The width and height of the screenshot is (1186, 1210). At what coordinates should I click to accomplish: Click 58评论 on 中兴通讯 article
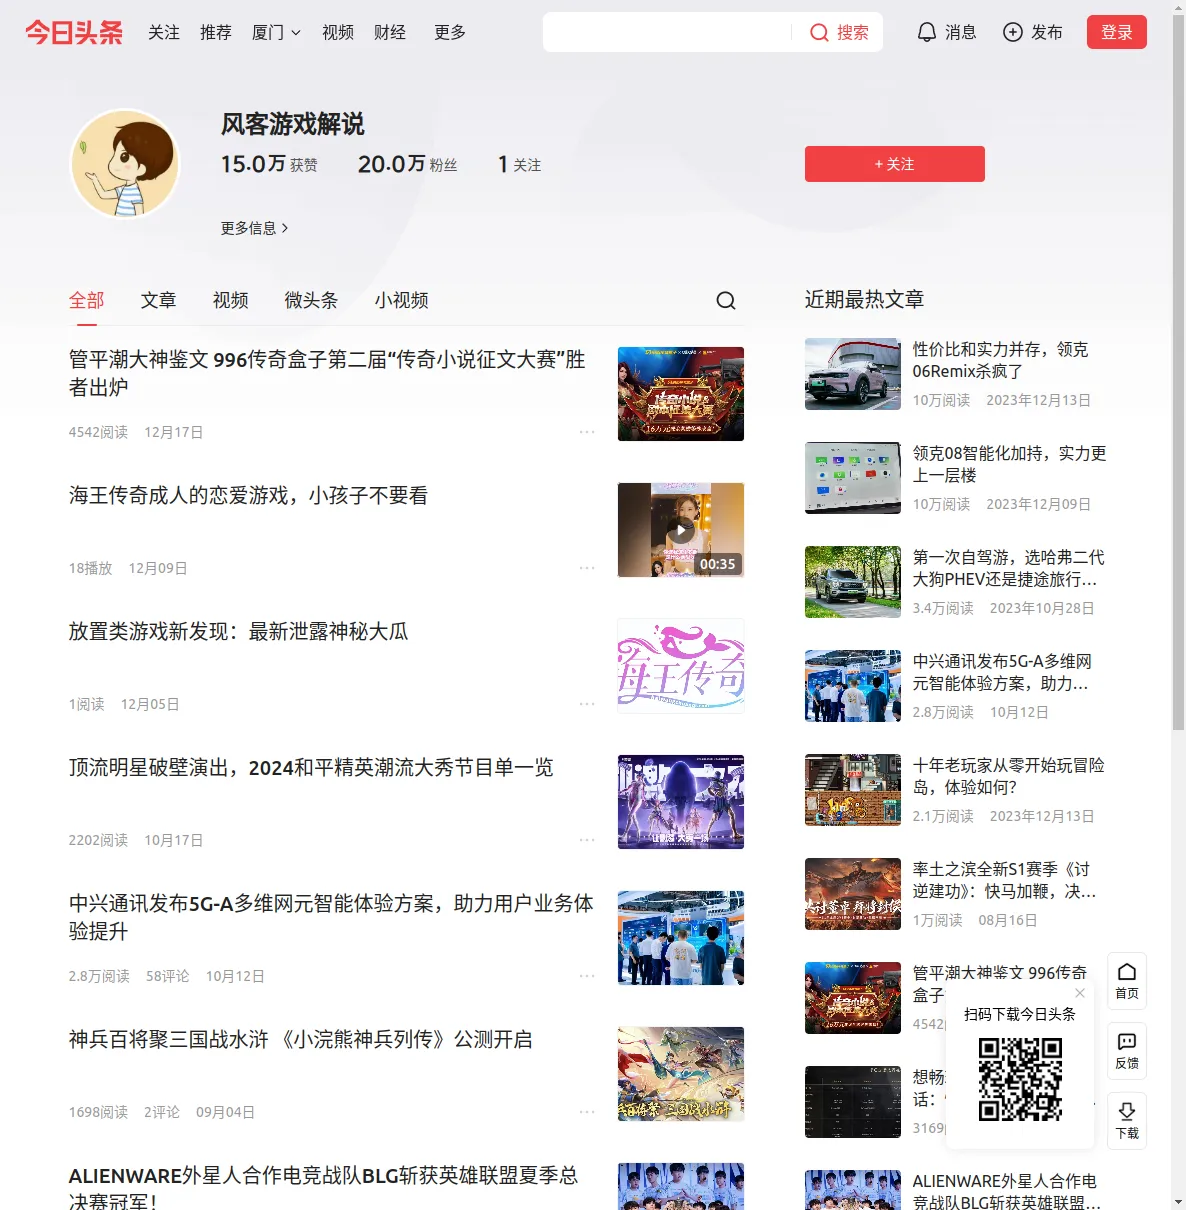pos(167,976)
